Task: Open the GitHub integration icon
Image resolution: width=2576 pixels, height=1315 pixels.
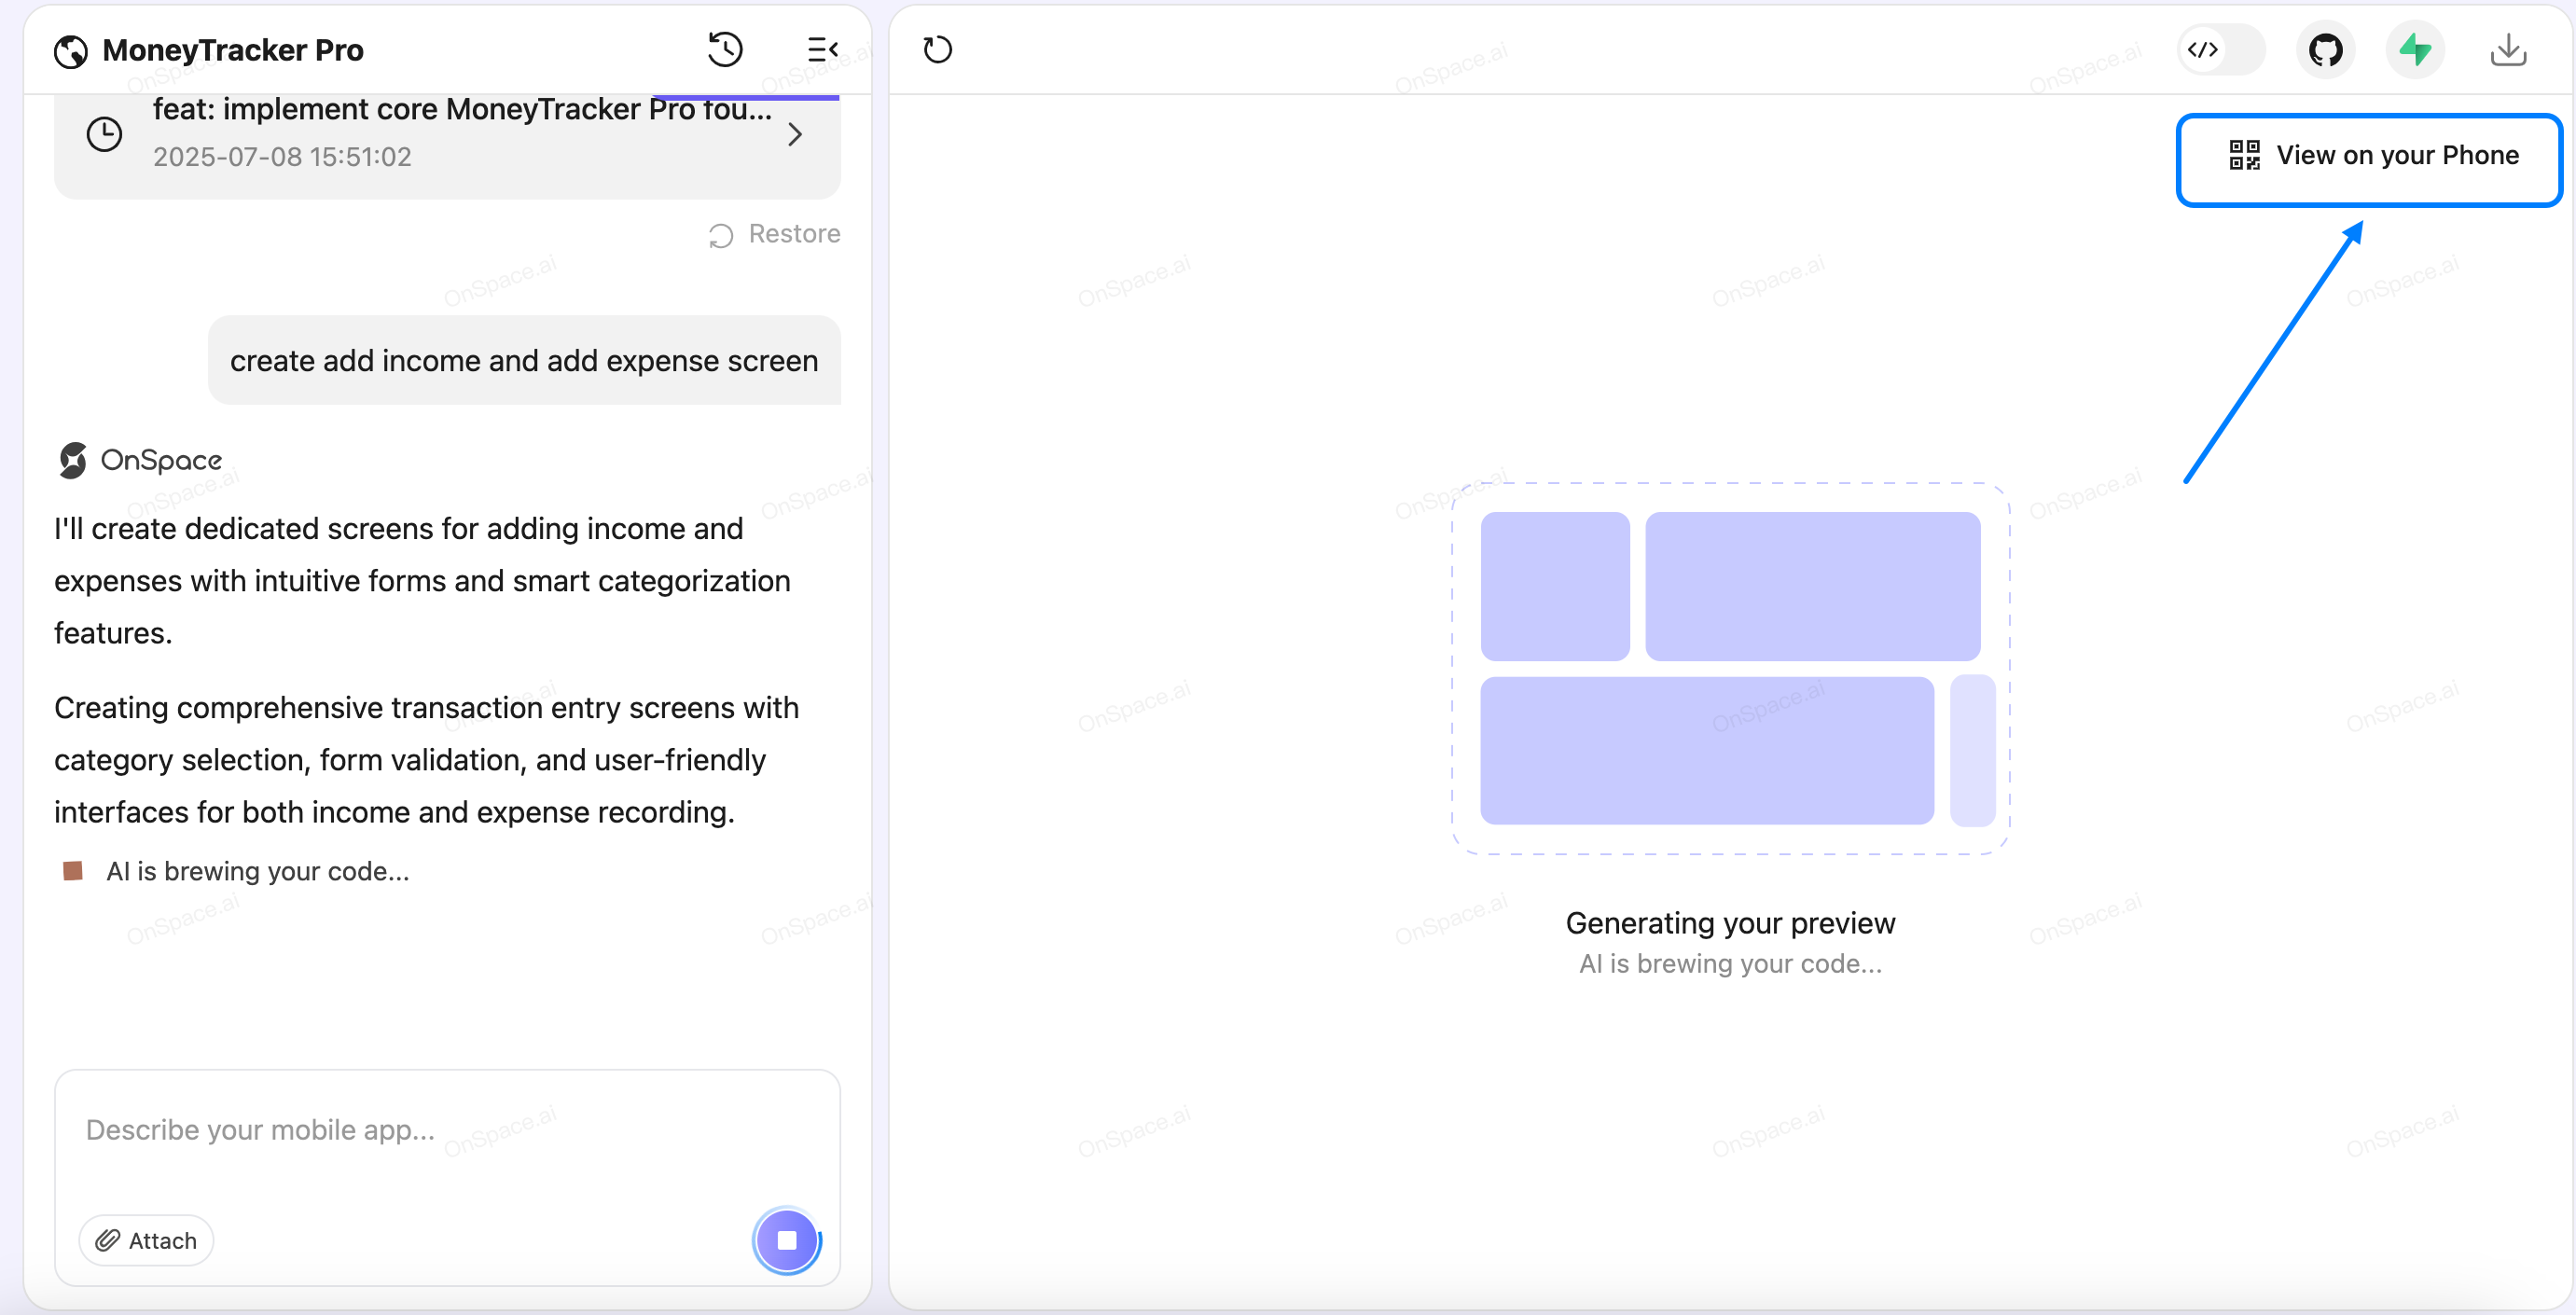Action: [x=2325, y=49]
